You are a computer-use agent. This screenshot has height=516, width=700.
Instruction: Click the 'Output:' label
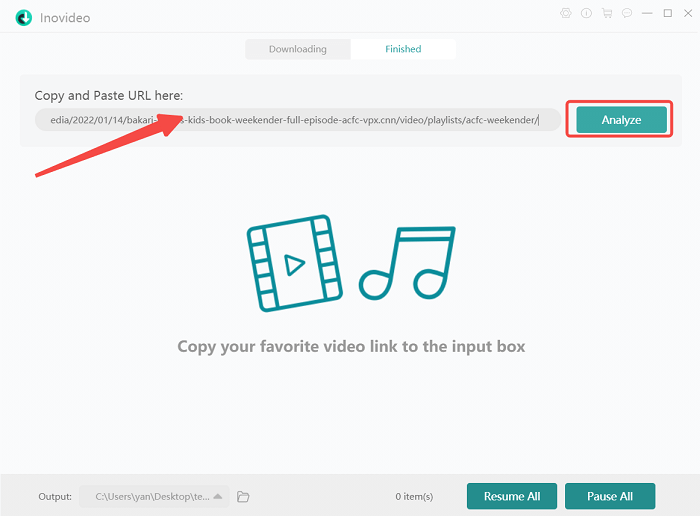coord(55,496)
